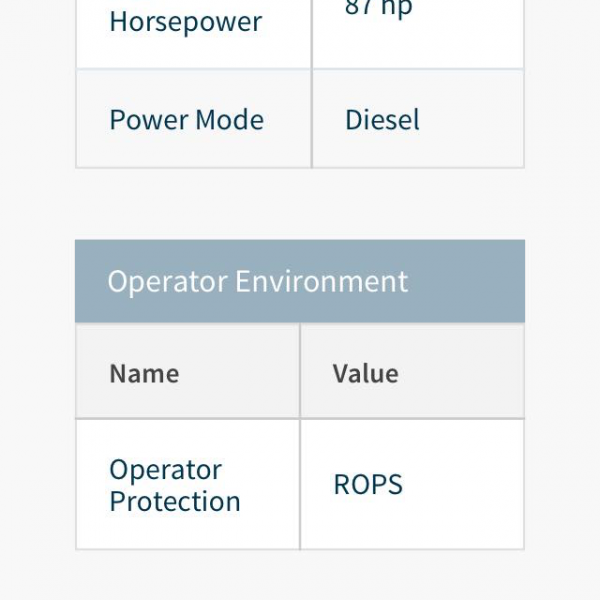Click the word Environment in blue header
Image resolution: width=600 pixels, height=600 pixels.
321,281
